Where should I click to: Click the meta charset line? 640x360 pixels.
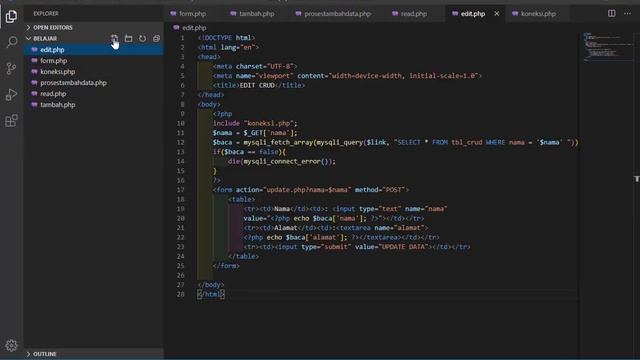pyautogui.click(x=255, y=66)
